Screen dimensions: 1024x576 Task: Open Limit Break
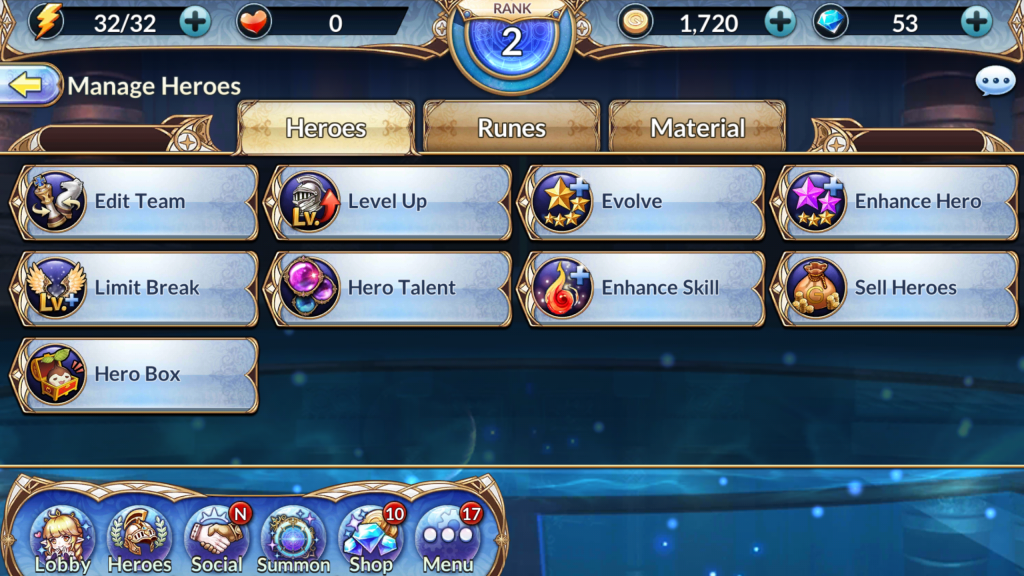point(135,288)
